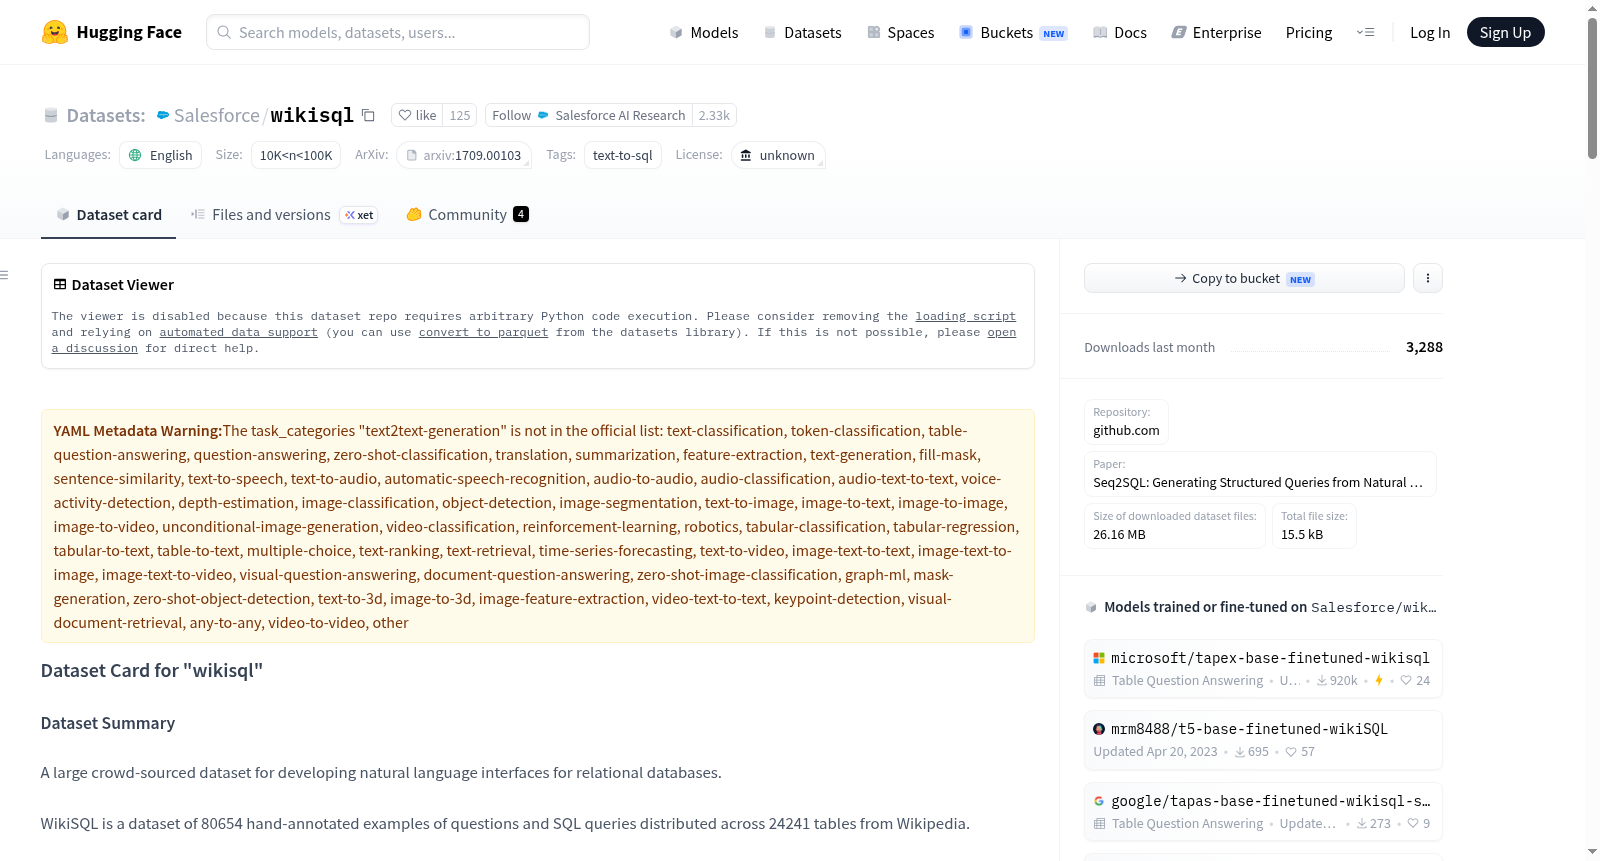
Task: Open the three-dot more options menu
Action: pos(1428,278)
